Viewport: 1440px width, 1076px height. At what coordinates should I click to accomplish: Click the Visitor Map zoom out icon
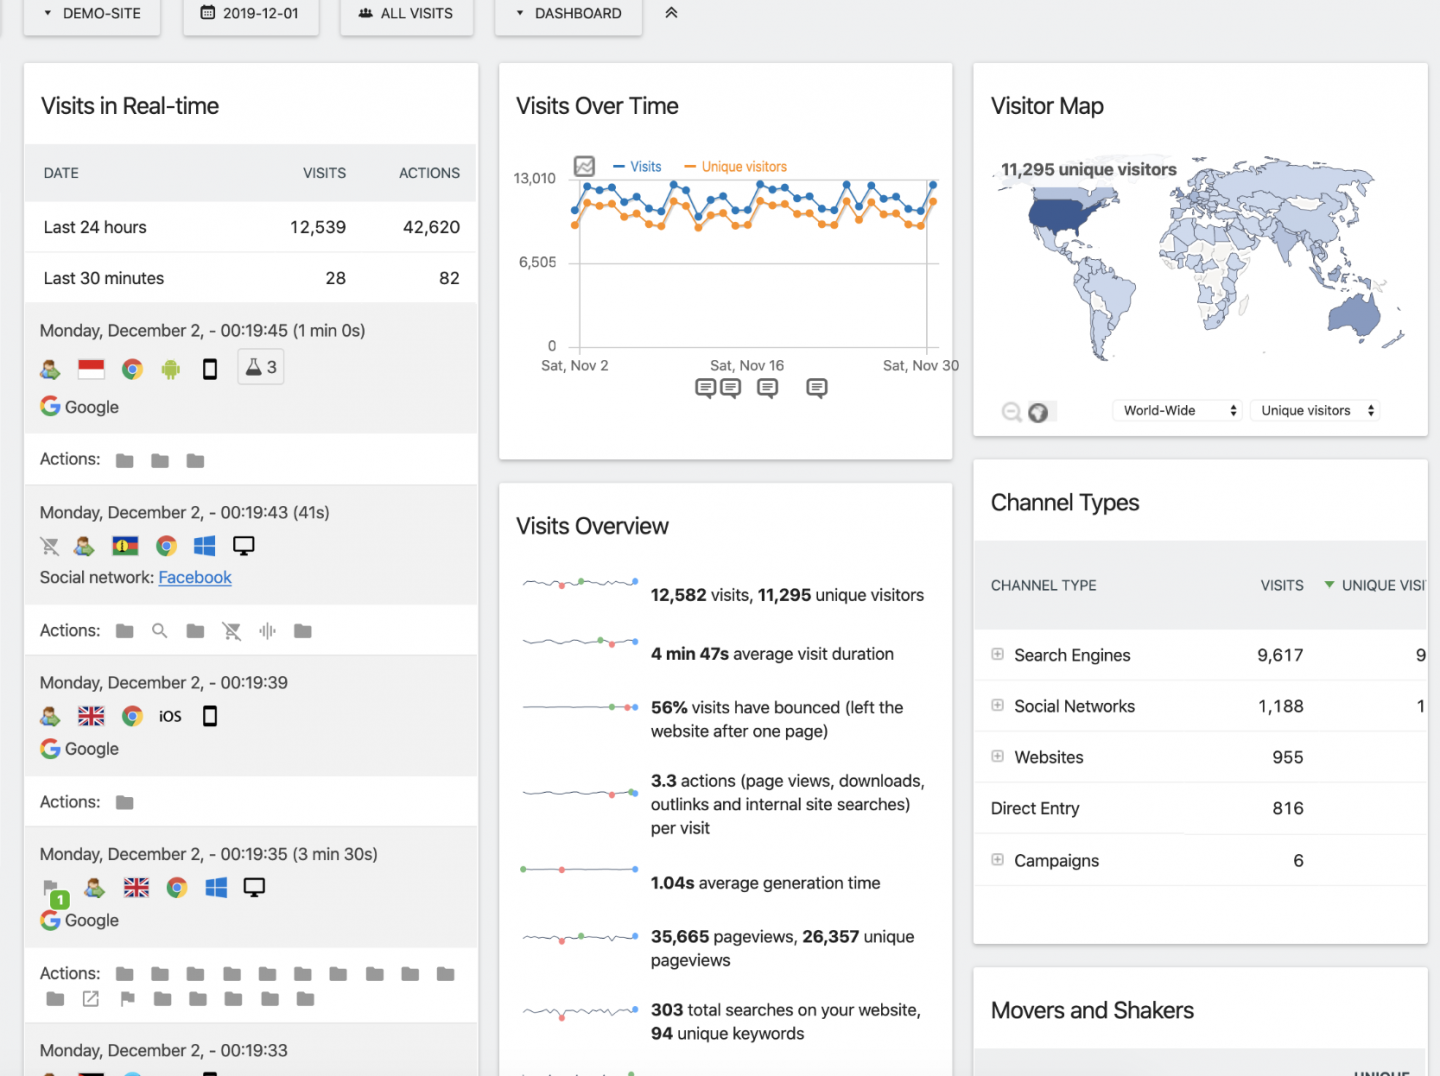tap(1012, 412)
